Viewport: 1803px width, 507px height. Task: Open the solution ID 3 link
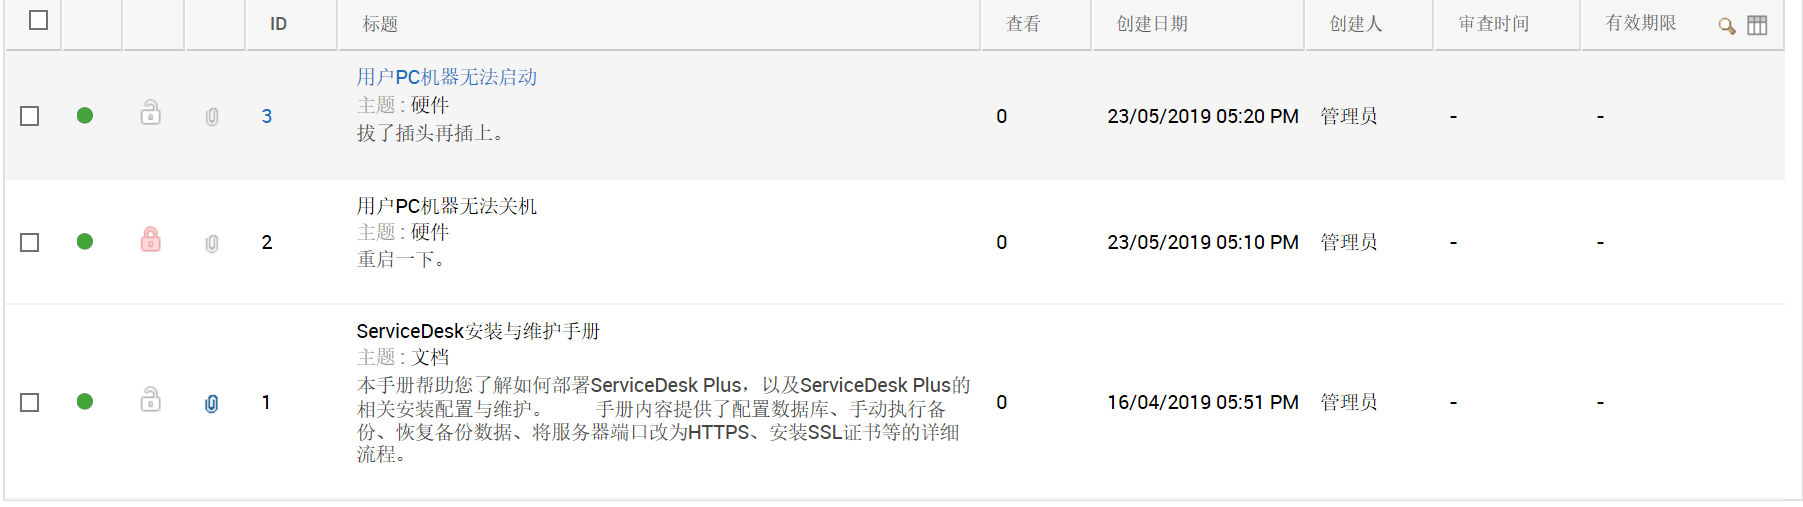pyautogui.click(x=267, y=116)
